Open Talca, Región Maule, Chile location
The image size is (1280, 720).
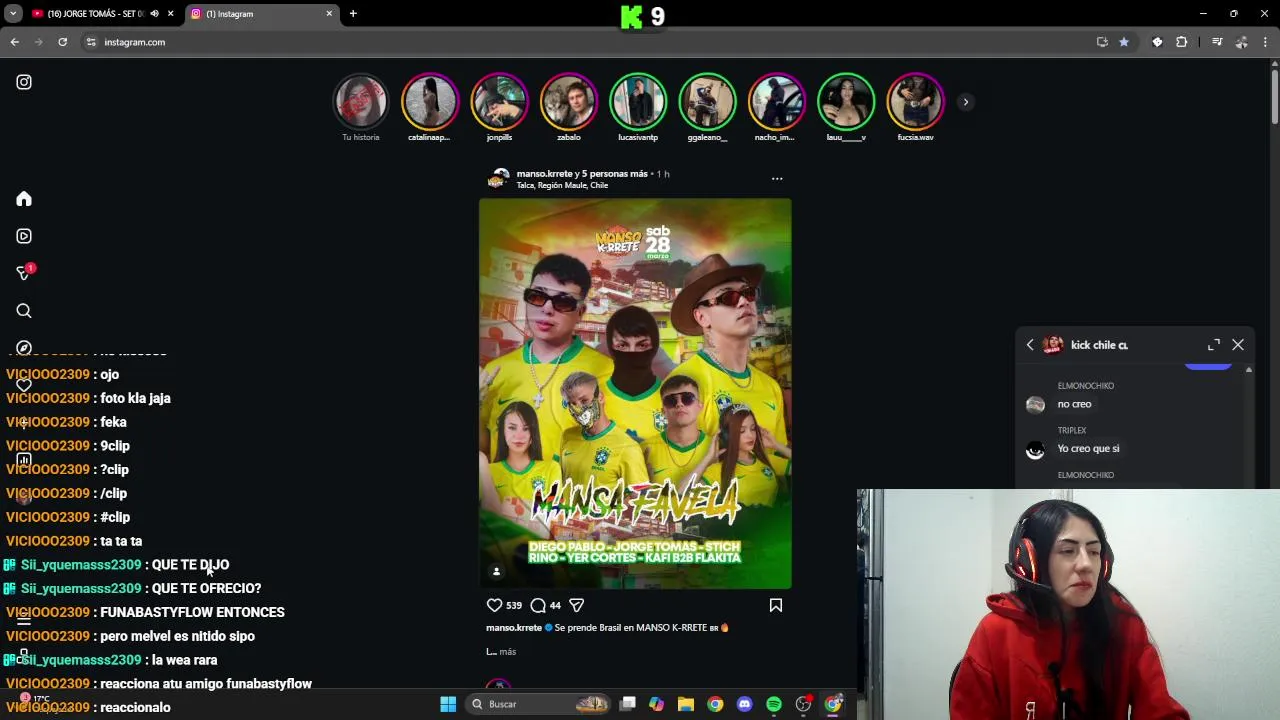point(562,185)
